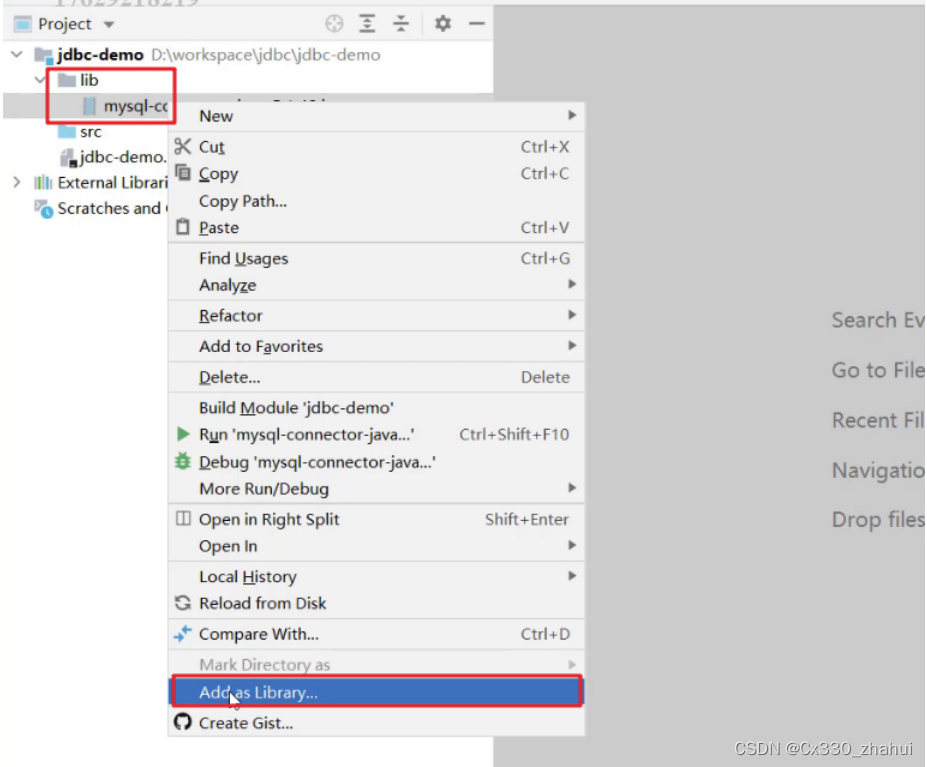Select the lib folder in the tree
This screenshot has height=767, width=927.
89,80
